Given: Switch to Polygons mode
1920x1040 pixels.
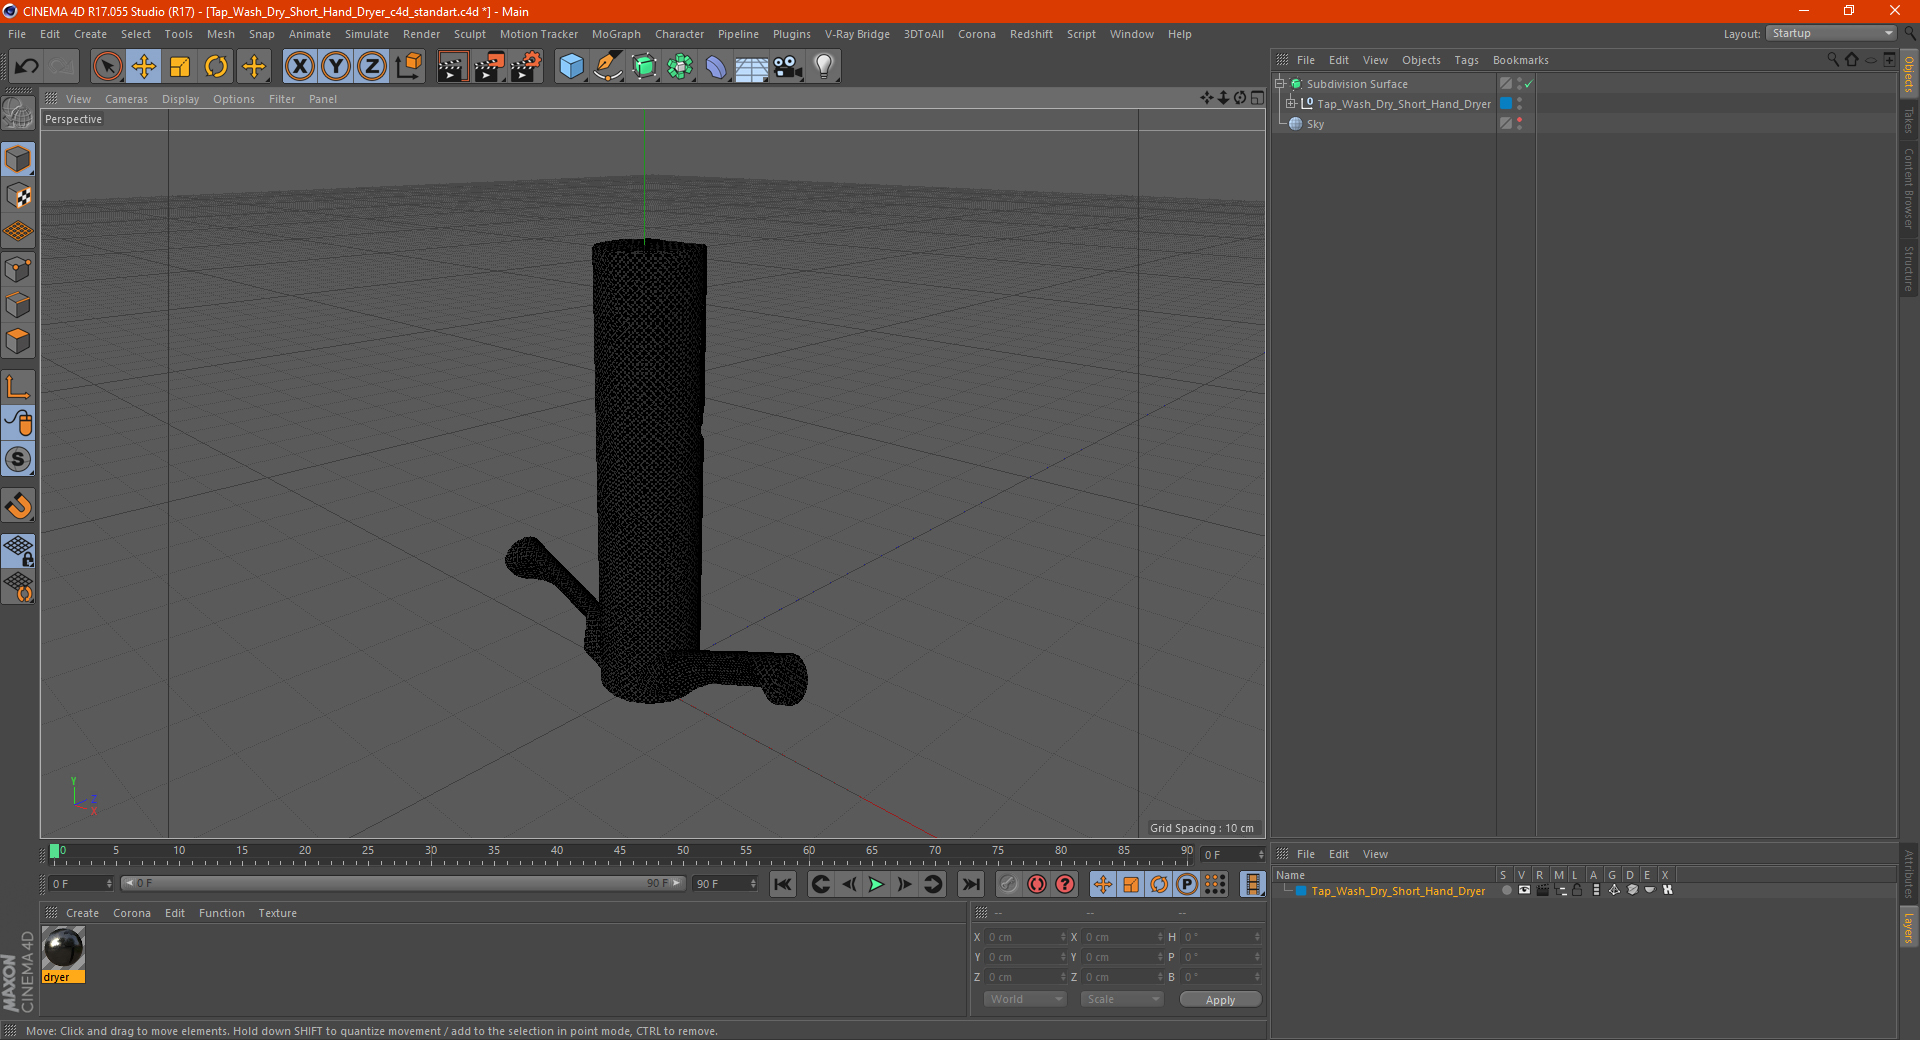Looking at the screenshot, I should [x=18, y=341].
